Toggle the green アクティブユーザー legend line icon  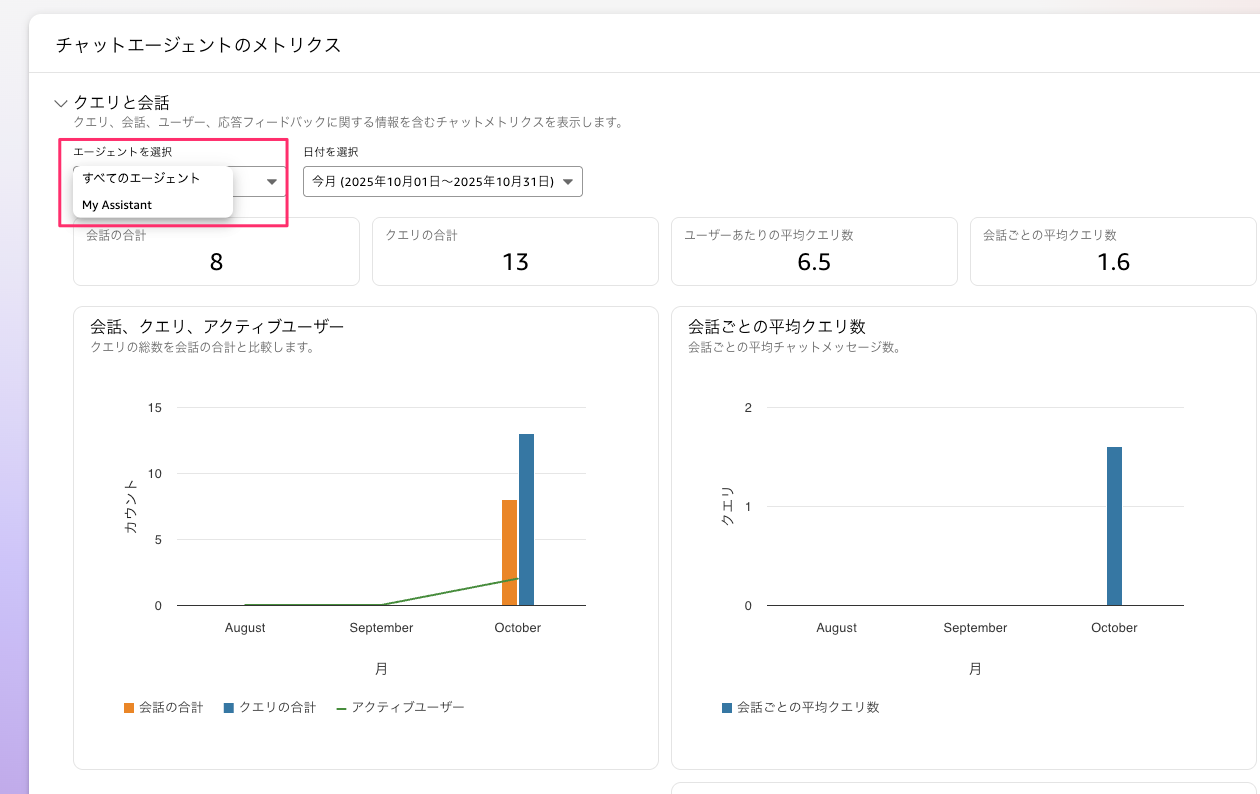point(341,708)
